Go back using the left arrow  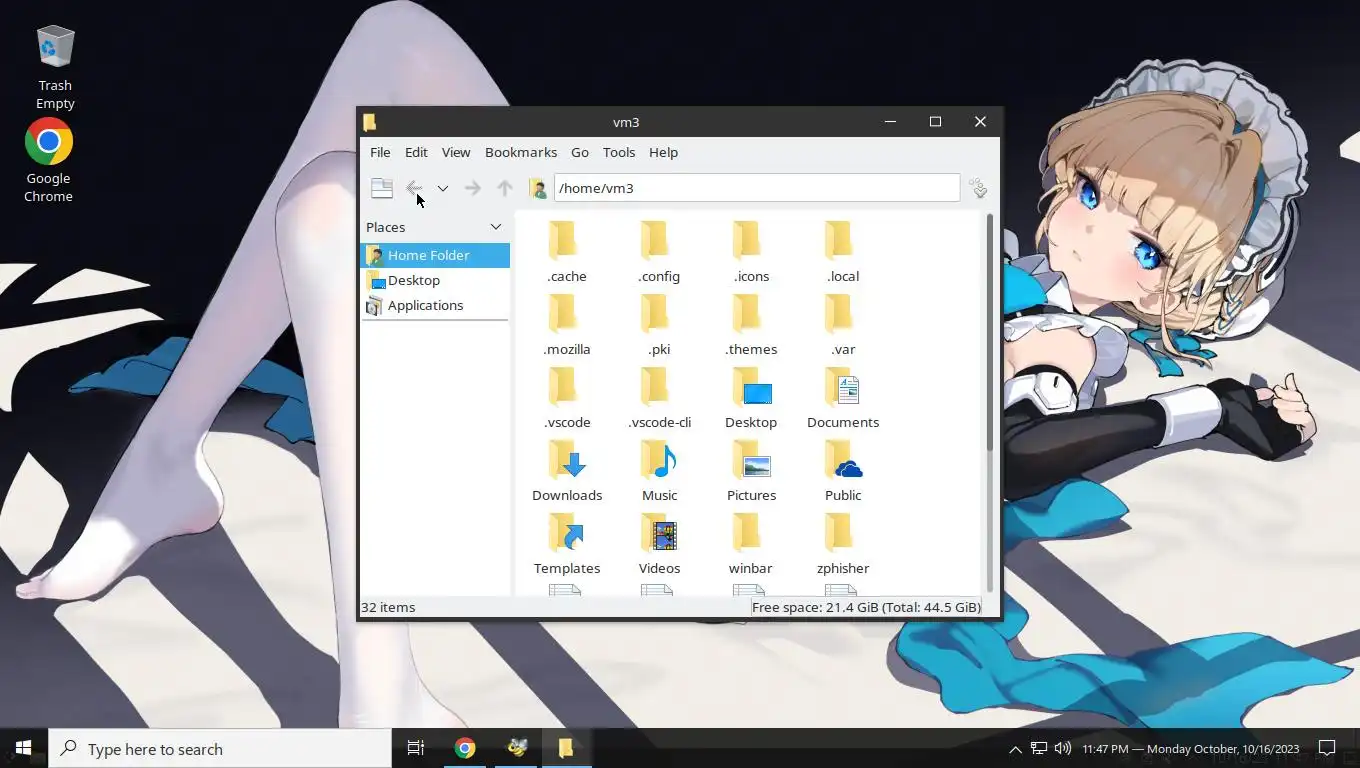tap(414, 188)
